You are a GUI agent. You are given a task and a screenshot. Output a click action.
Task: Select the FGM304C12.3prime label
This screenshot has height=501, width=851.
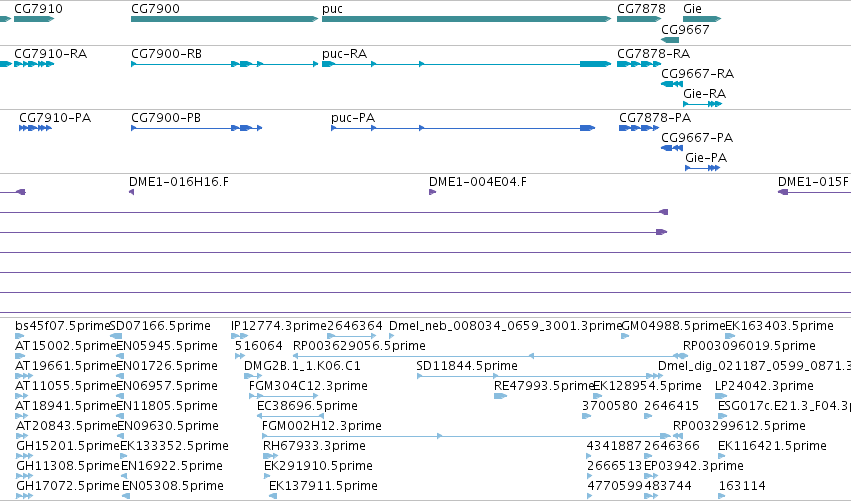[308, 386]
